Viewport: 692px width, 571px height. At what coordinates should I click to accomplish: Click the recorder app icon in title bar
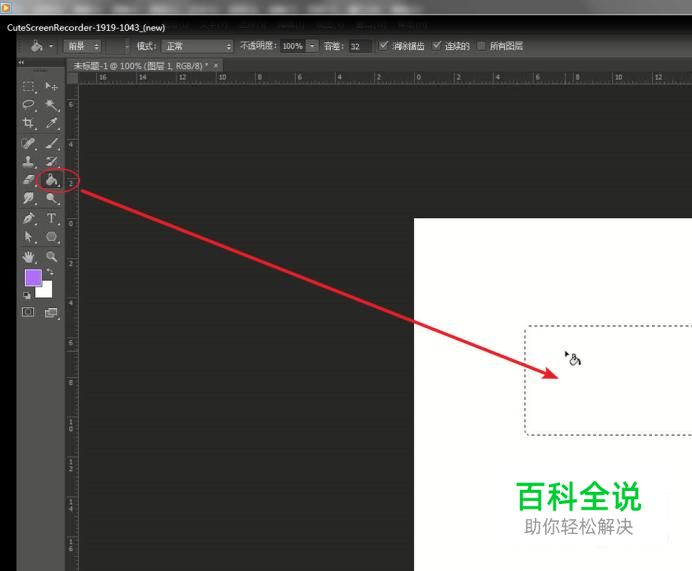(5, 8)
